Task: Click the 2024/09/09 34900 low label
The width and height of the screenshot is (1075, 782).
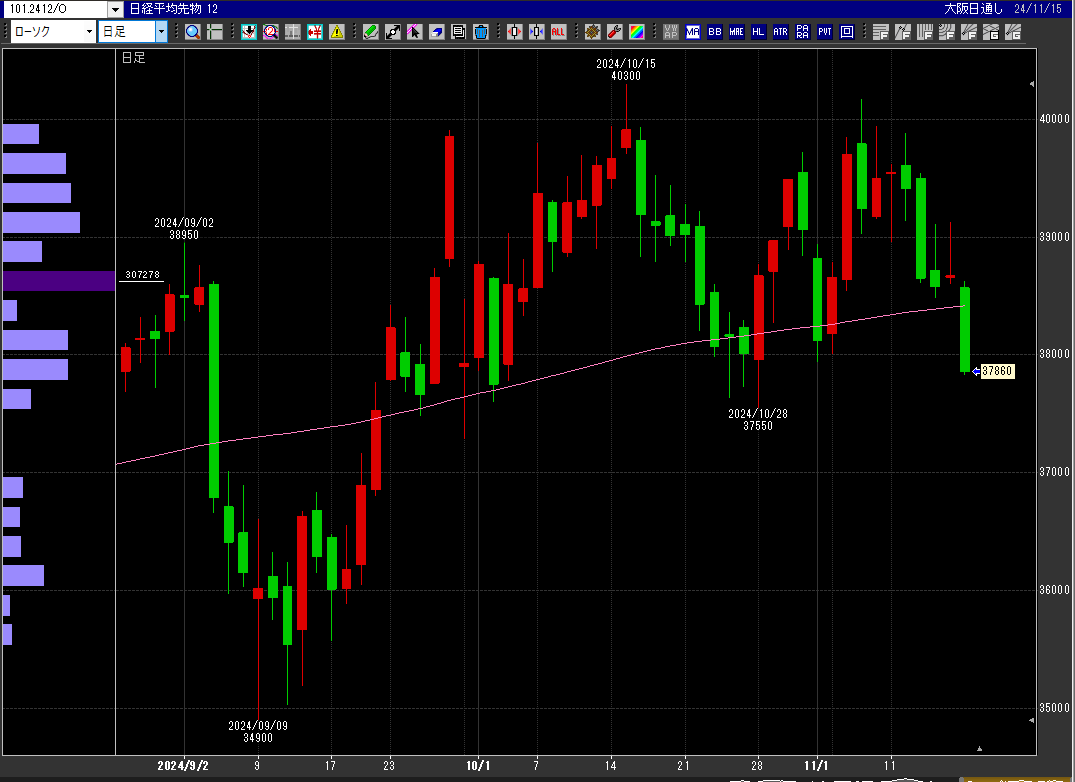Action: [258, 731]
